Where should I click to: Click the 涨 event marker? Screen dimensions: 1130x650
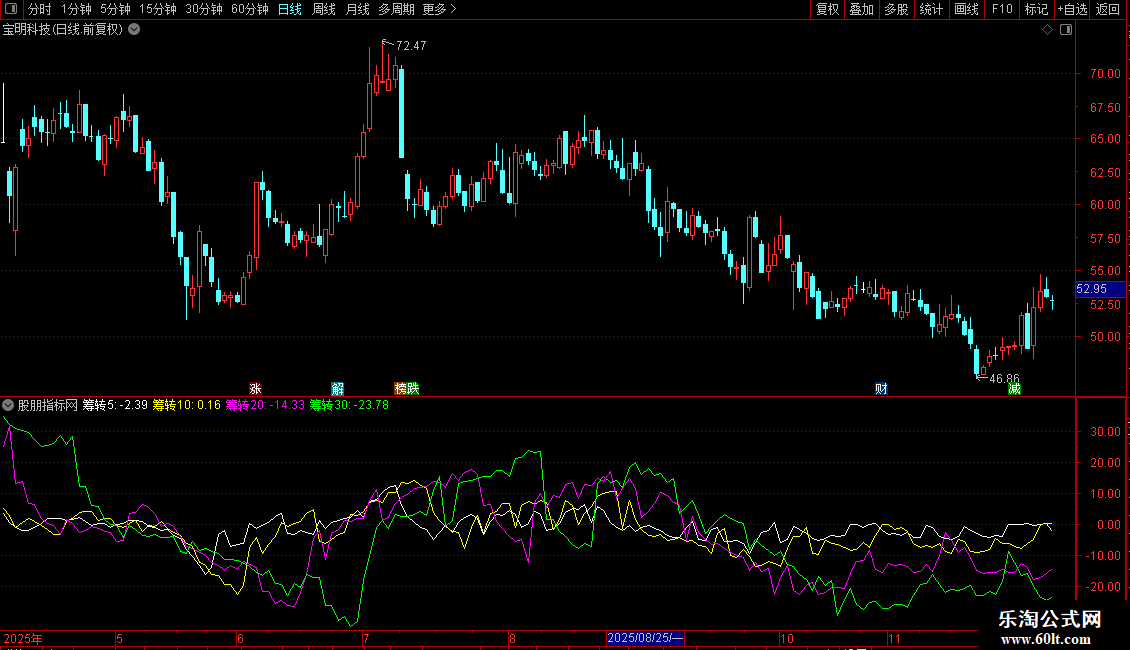pyautogui.click(x=255, y=388)
